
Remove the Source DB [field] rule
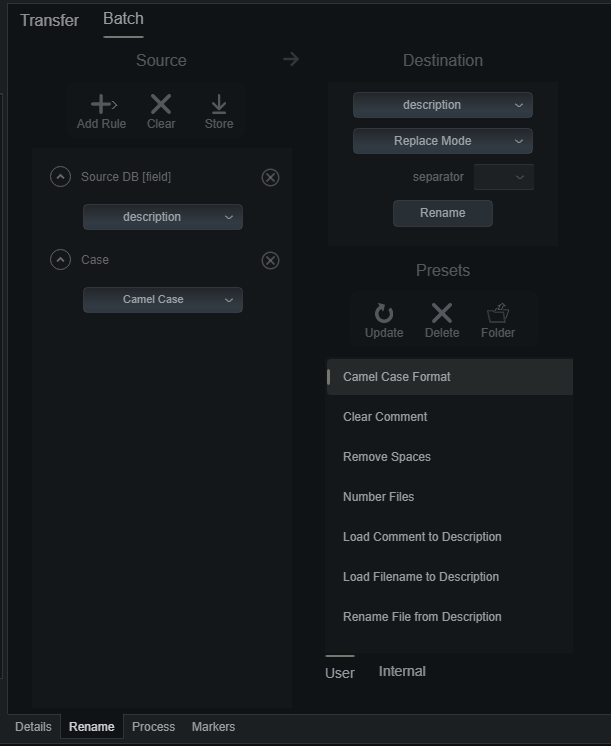(x=270, y=177)
